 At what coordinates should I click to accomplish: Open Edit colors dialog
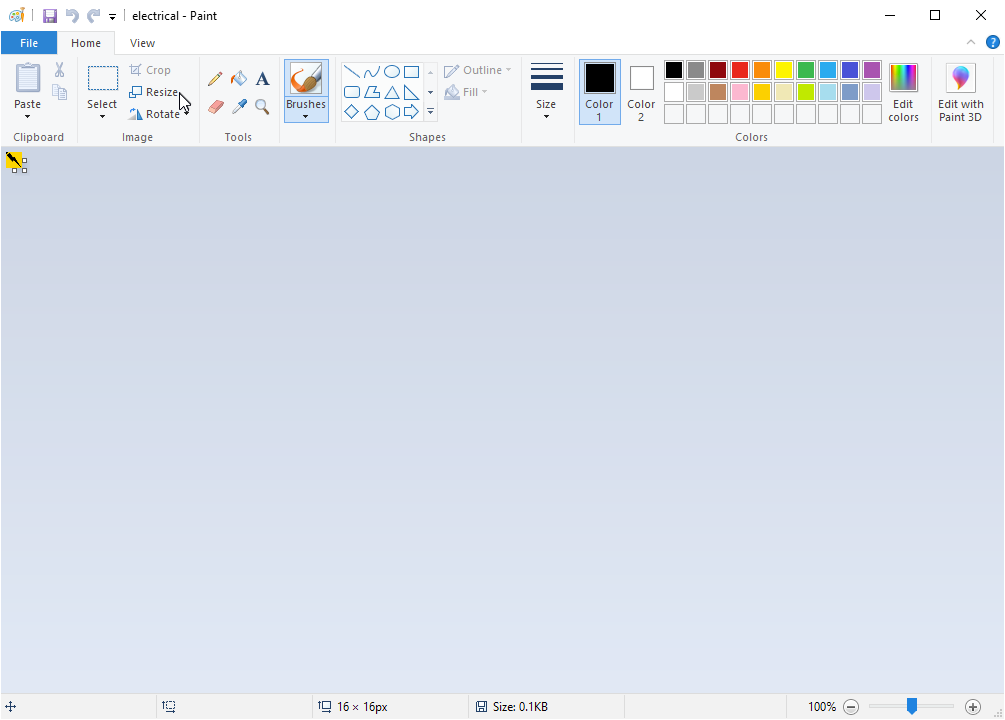[x=903, y=91]
